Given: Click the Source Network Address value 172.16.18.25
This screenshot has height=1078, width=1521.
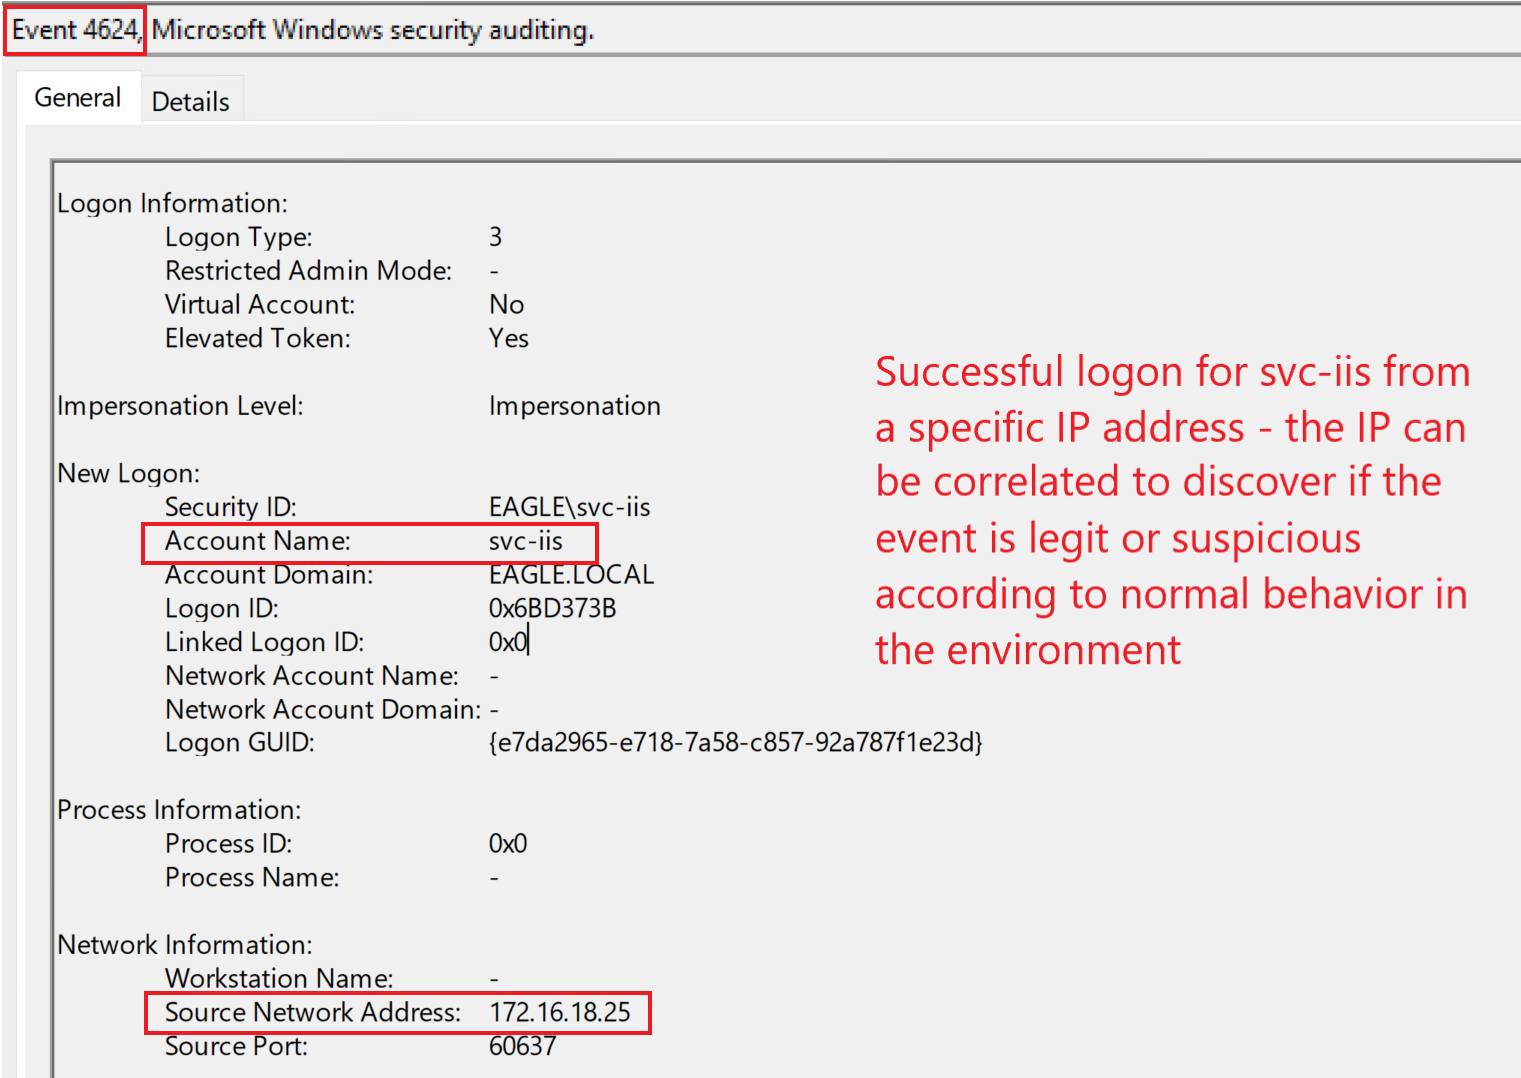Looking at the screenshot, I should tap(559, 1012).
